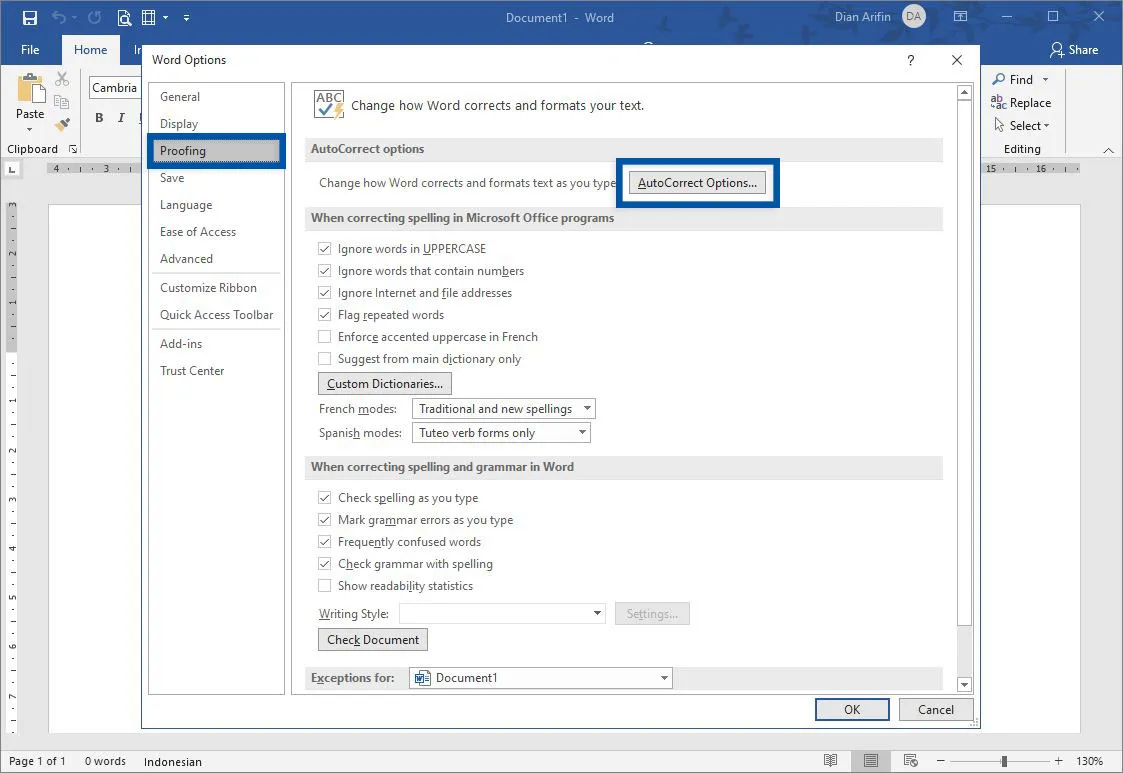The height and width of the screenshot is (773, 1123).
Task: Open the French modes dropdown
Action: pyautogui.click(x=585, y=408)
